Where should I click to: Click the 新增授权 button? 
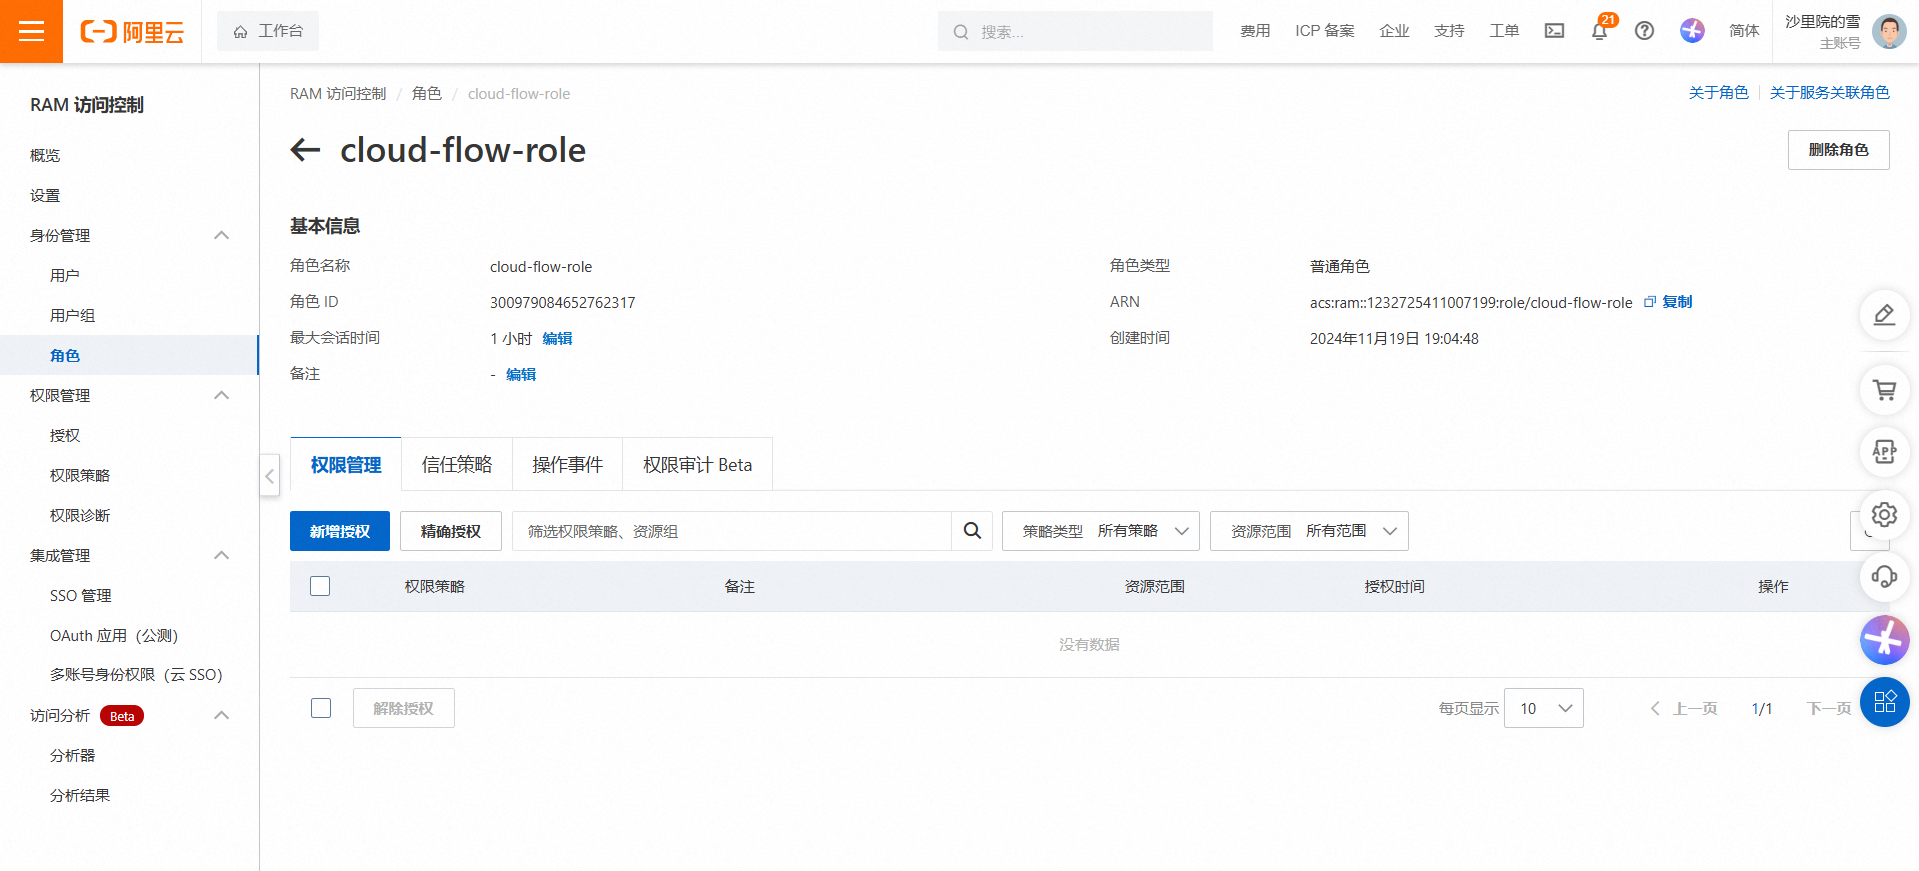tap(340, 531)
